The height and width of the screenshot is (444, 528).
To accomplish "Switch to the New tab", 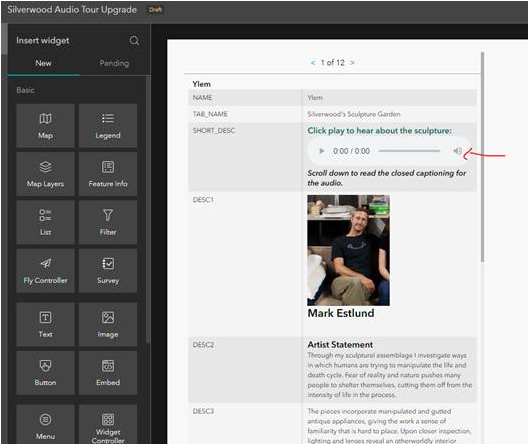I will click(x=43, y=63).
